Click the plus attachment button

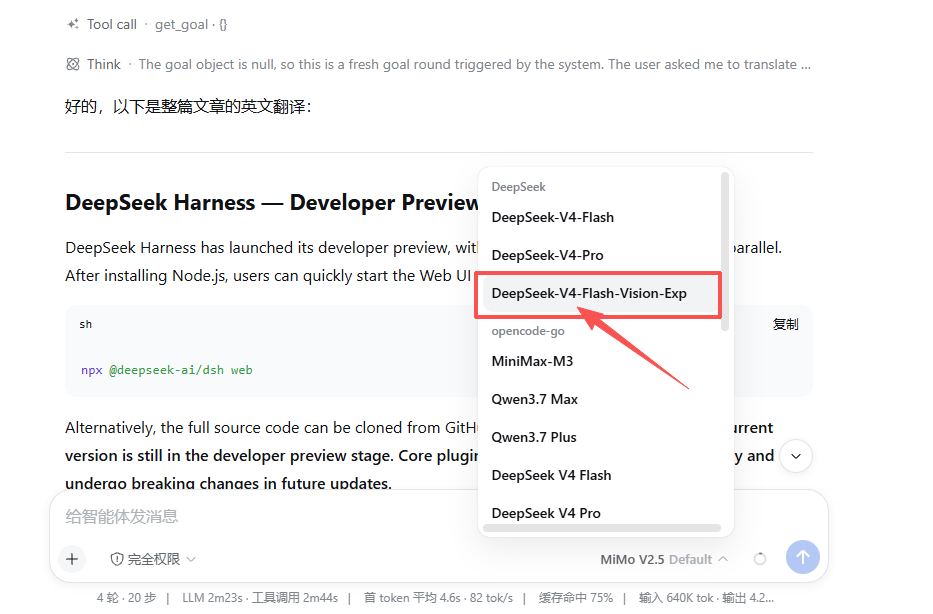click(72, 559)
